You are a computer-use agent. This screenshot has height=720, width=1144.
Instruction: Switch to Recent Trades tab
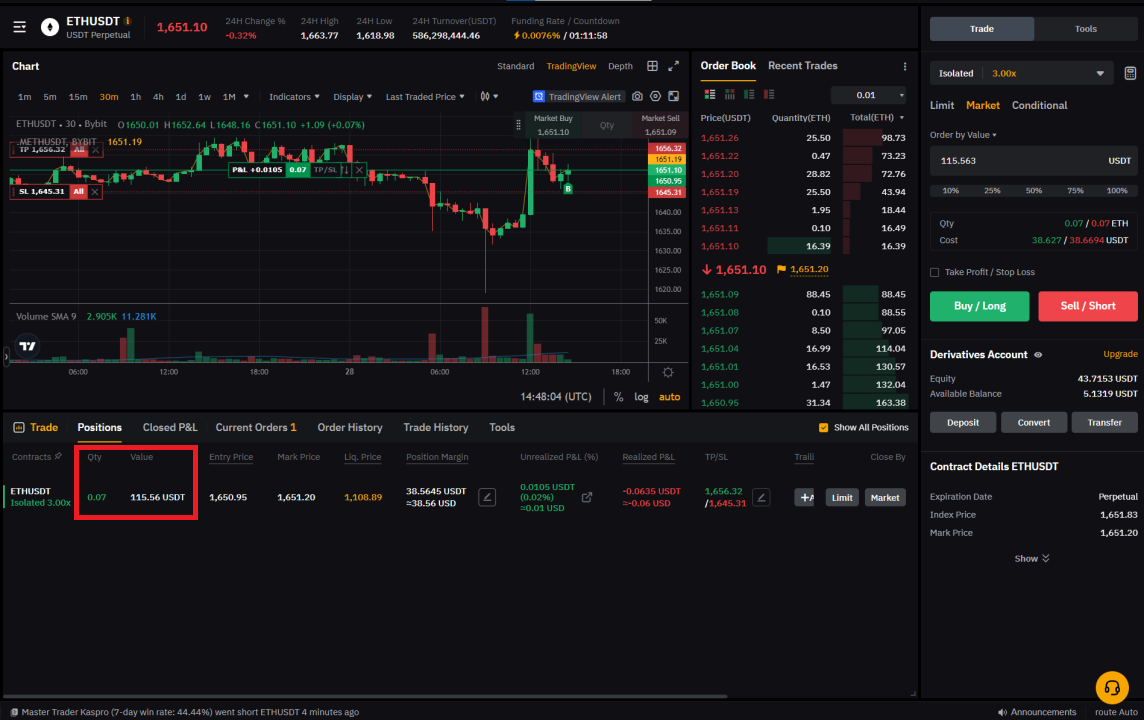click(x=803, y=66)
